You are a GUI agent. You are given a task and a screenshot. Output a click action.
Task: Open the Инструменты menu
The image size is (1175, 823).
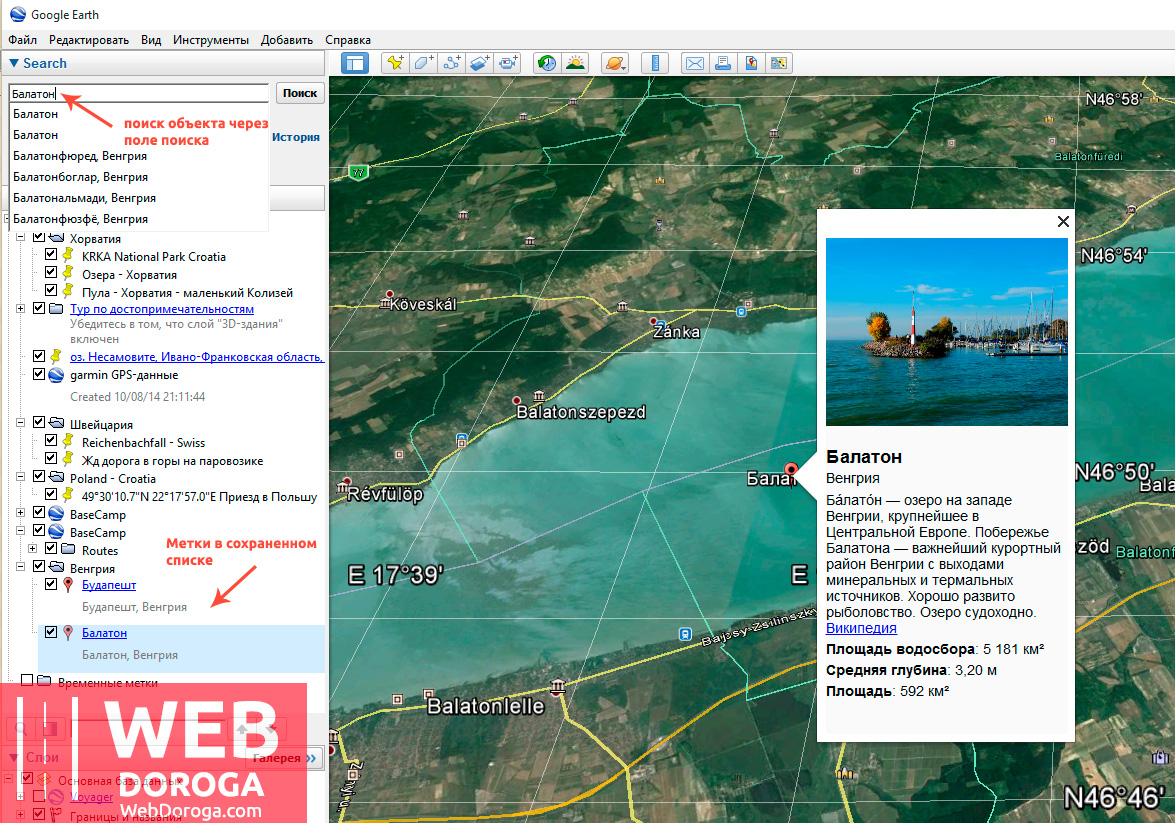(x=211, y=40)
